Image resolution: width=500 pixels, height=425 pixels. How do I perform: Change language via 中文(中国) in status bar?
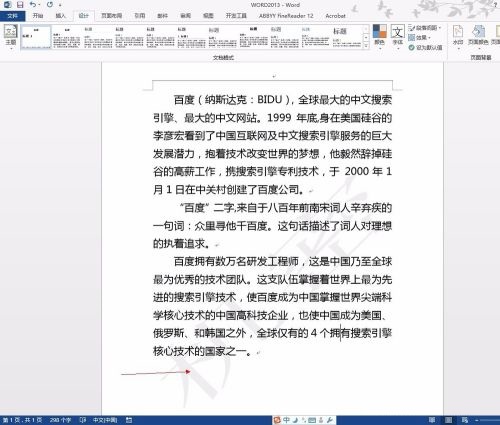[x=105, y=420]
